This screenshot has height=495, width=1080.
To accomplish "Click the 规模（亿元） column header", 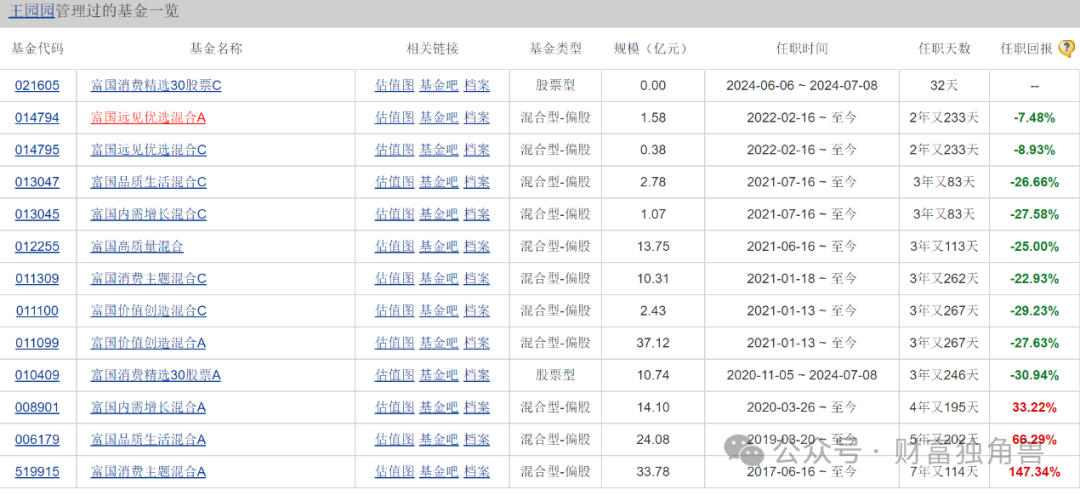I will click(x=651, y=49).
